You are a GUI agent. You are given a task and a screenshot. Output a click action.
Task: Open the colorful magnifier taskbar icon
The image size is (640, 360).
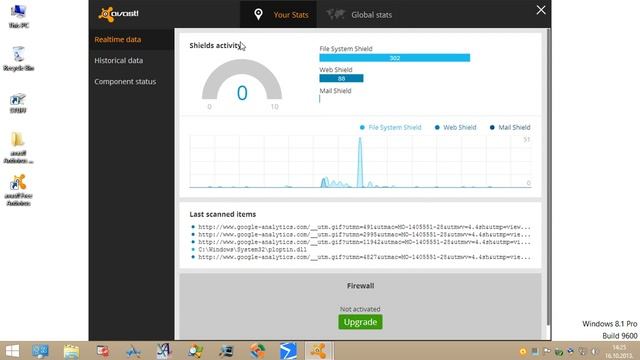(x=195, y=351)
